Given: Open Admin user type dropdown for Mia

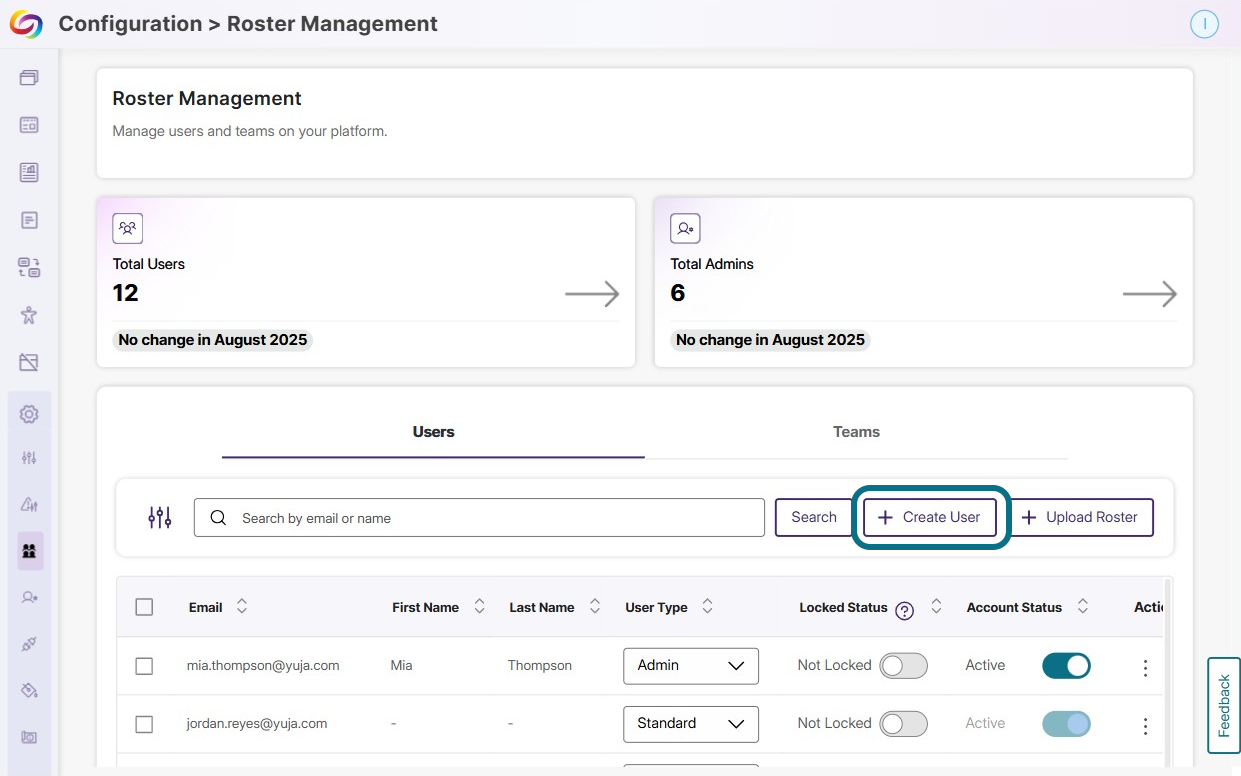Looking at the screenshot, I should (x=691, y=666).
